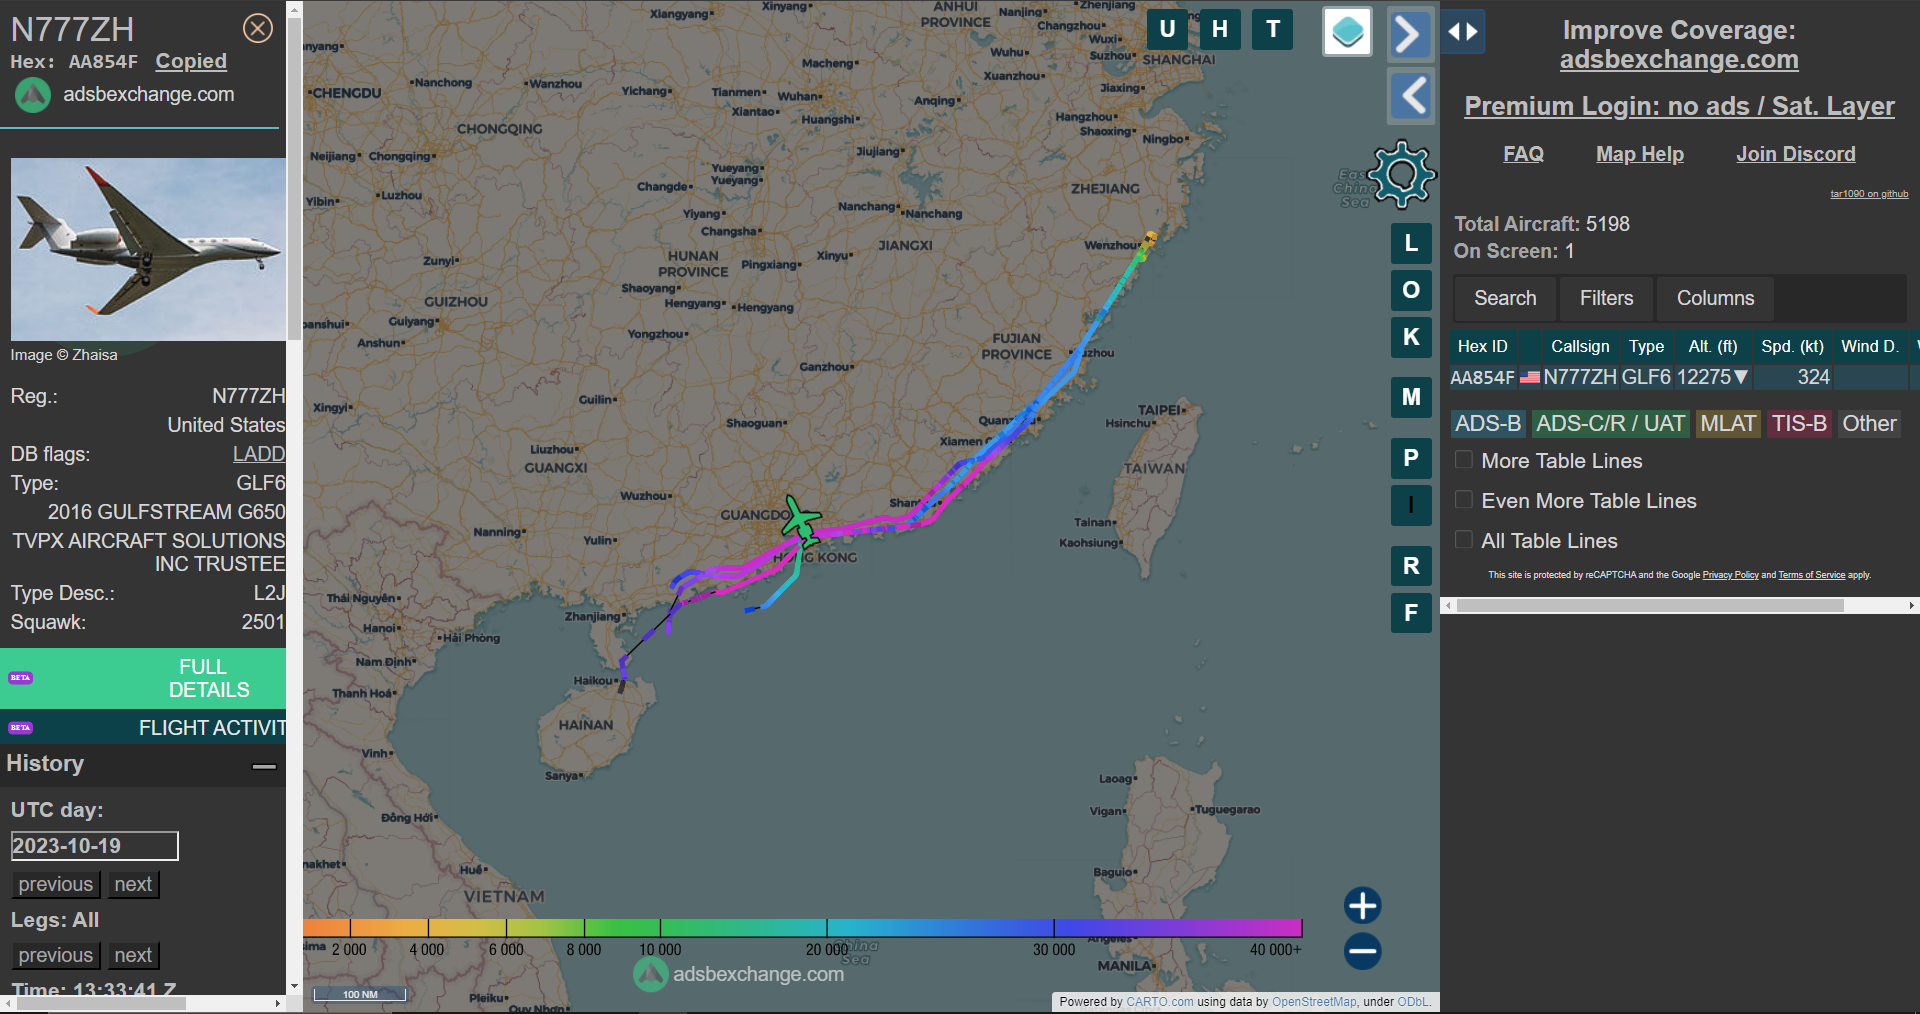Toggle the F map button
1920x1014 pixels.
pyautogui.click(x=1411, y=613)
